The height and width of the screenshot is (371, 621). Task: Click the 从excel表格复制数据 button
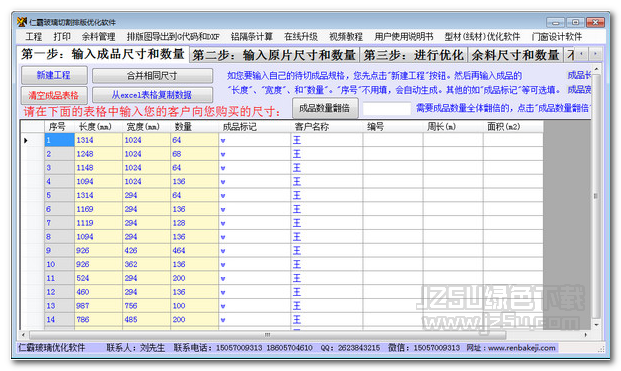tap(152, 95)
